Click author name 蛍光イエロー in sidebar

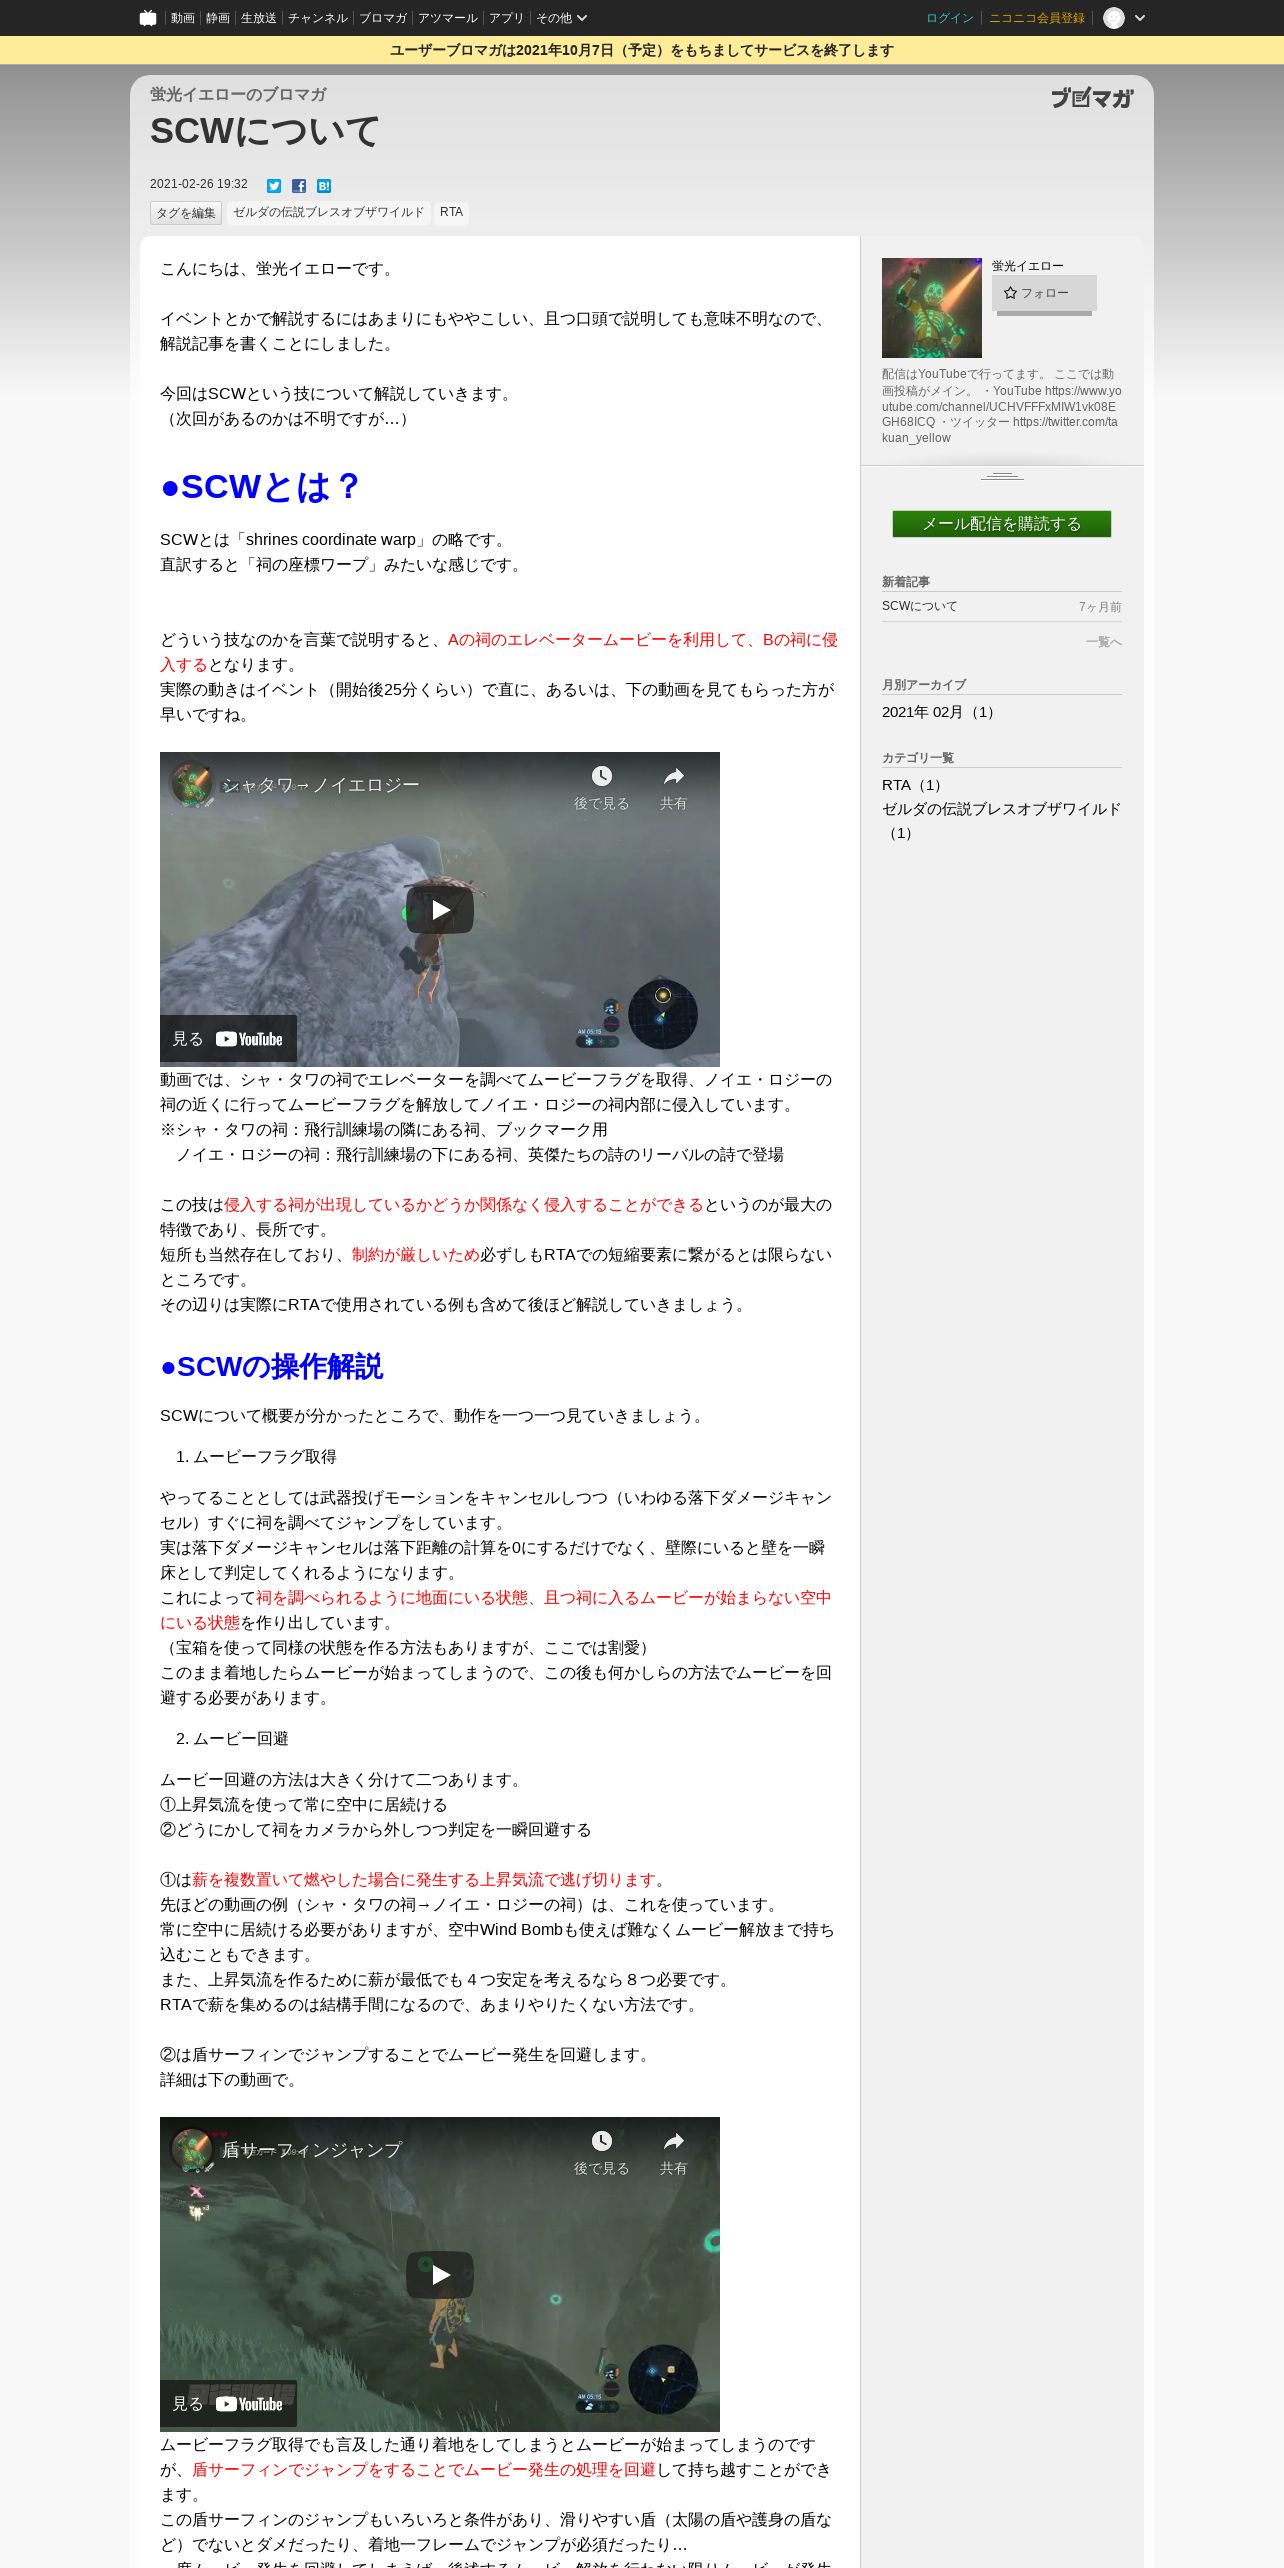pyautogui.click(x=1028, y=266)
